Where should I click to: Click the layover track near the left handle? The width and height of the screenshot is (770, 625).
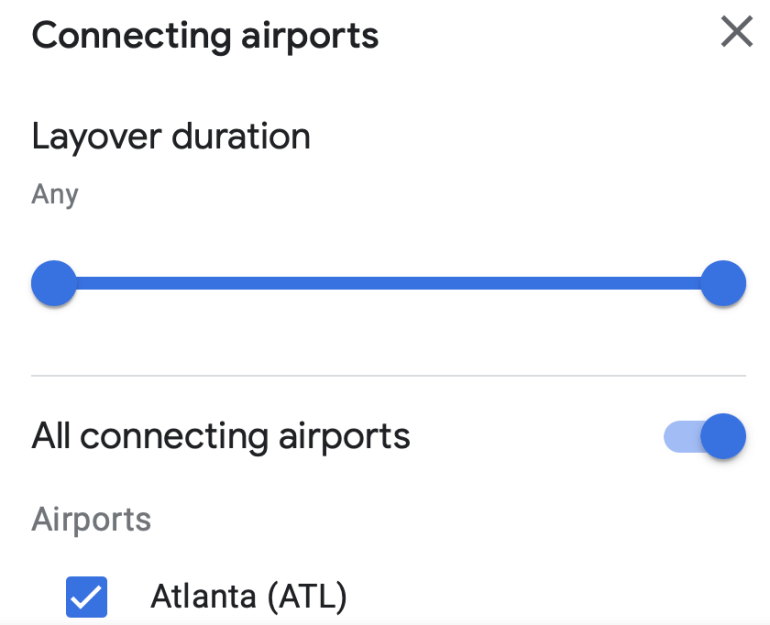[x=110, y=283]
